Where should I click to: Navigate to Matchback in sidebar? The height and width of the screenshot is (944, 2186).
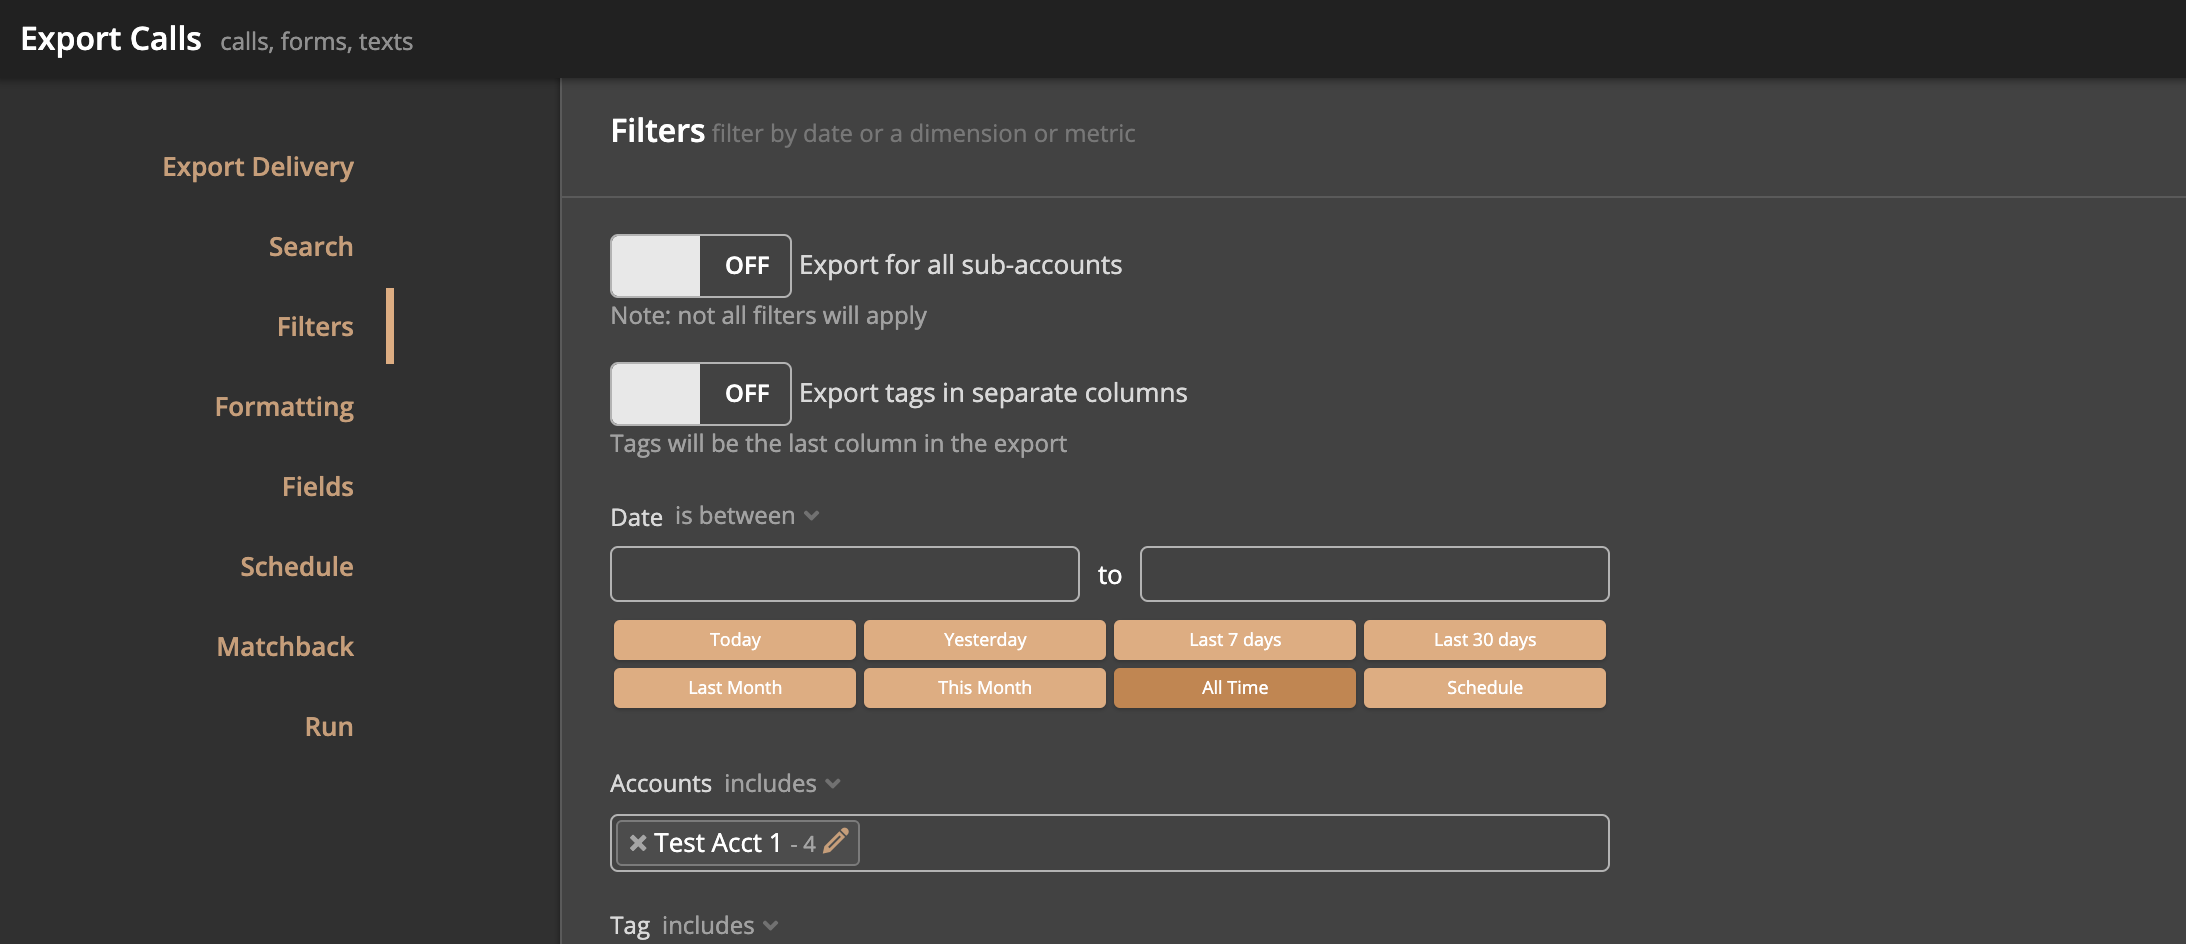point(285,647)
